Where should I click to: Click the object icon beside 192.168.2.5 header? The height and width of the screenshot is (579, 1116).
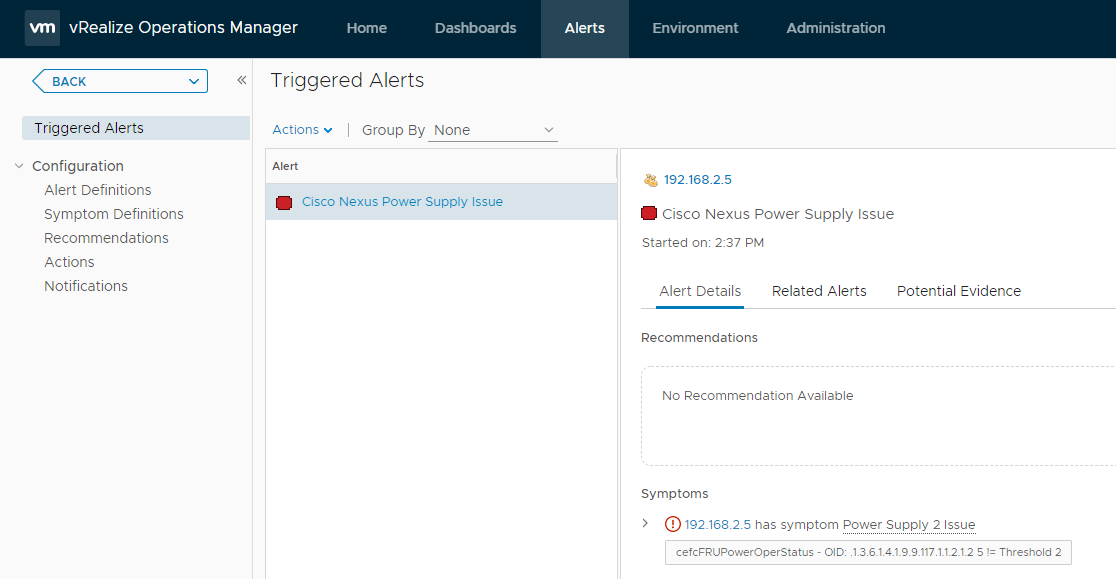click(651, 180)
